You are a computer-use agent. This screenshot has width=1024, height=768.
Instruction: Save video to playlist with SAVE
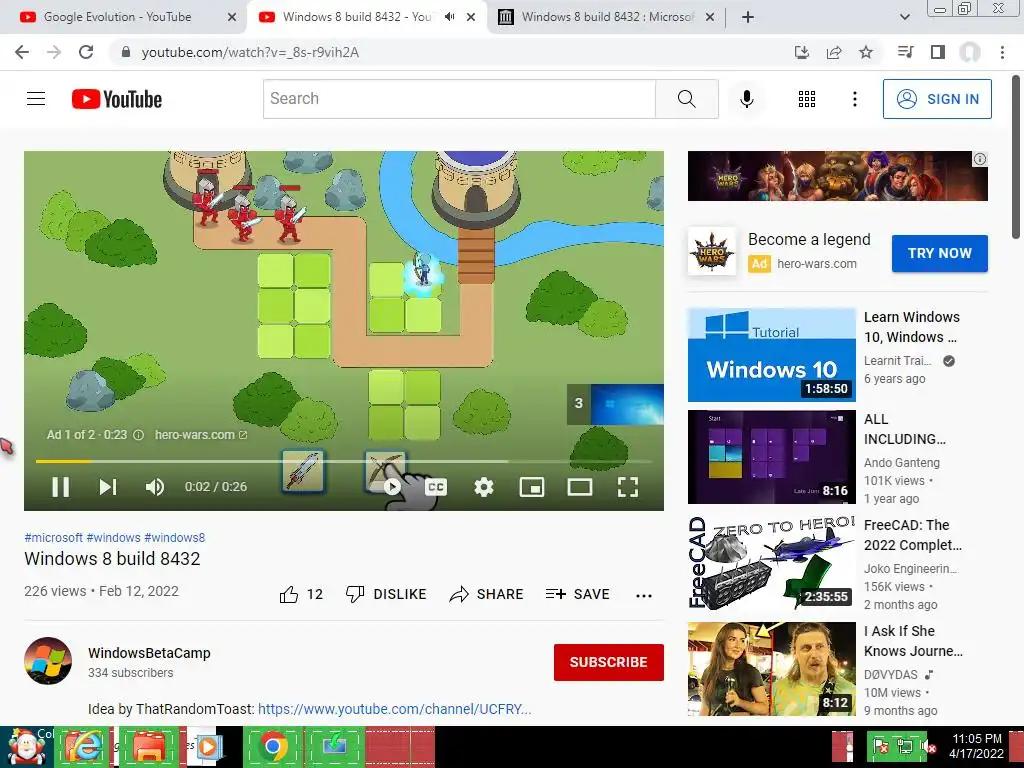coord(578,594)
